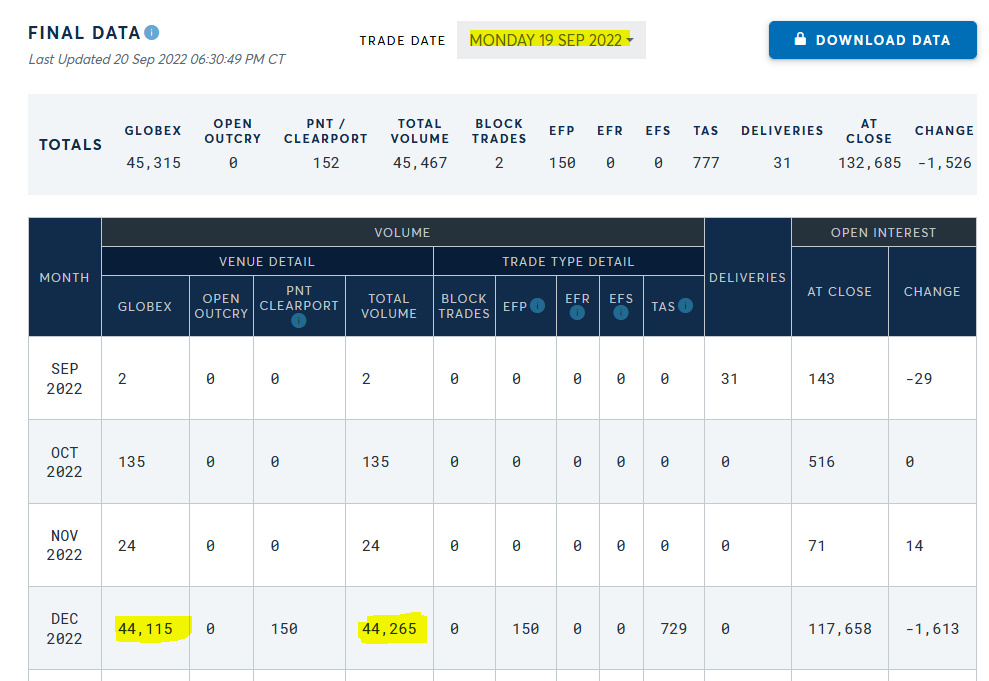
Task: Select the DEC 2022 month cell
Action: click(64, 629)
